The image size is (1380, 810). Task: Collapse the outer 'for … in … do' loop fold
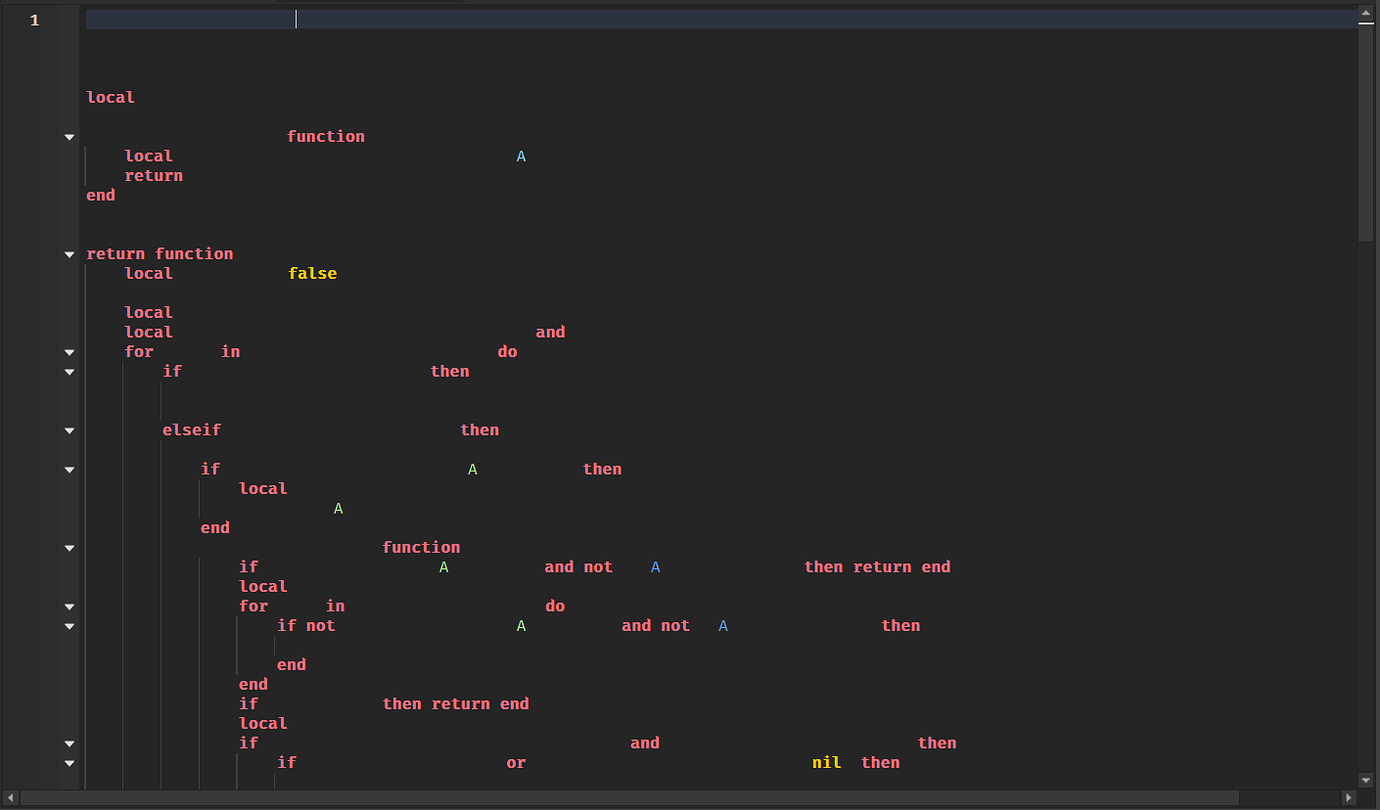pyautogui.click(x=69, y=352)
